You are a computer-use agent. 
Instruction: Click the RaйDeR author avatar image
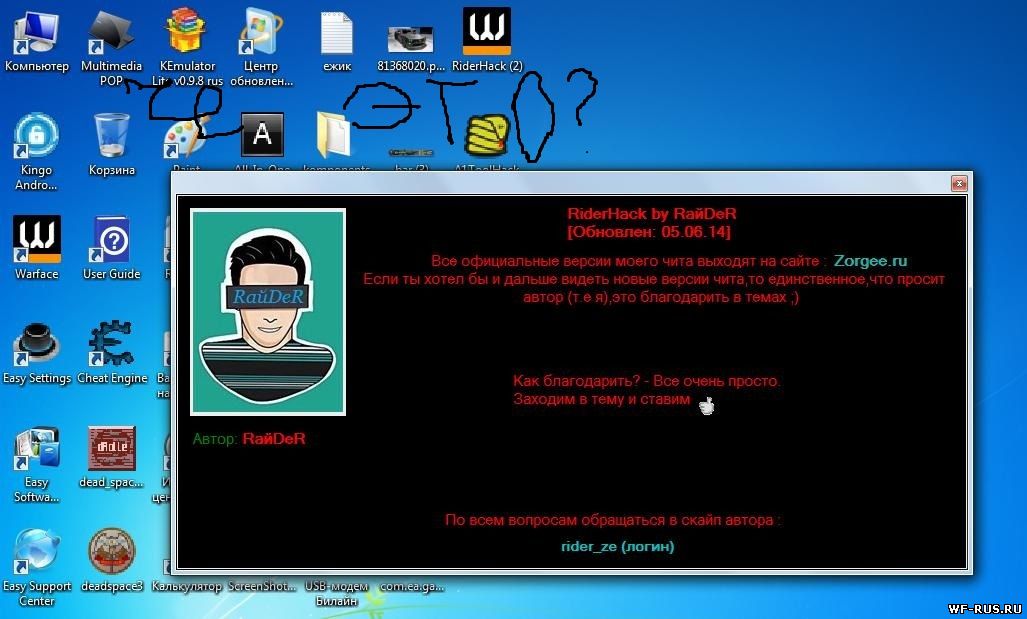pos(268,311)
